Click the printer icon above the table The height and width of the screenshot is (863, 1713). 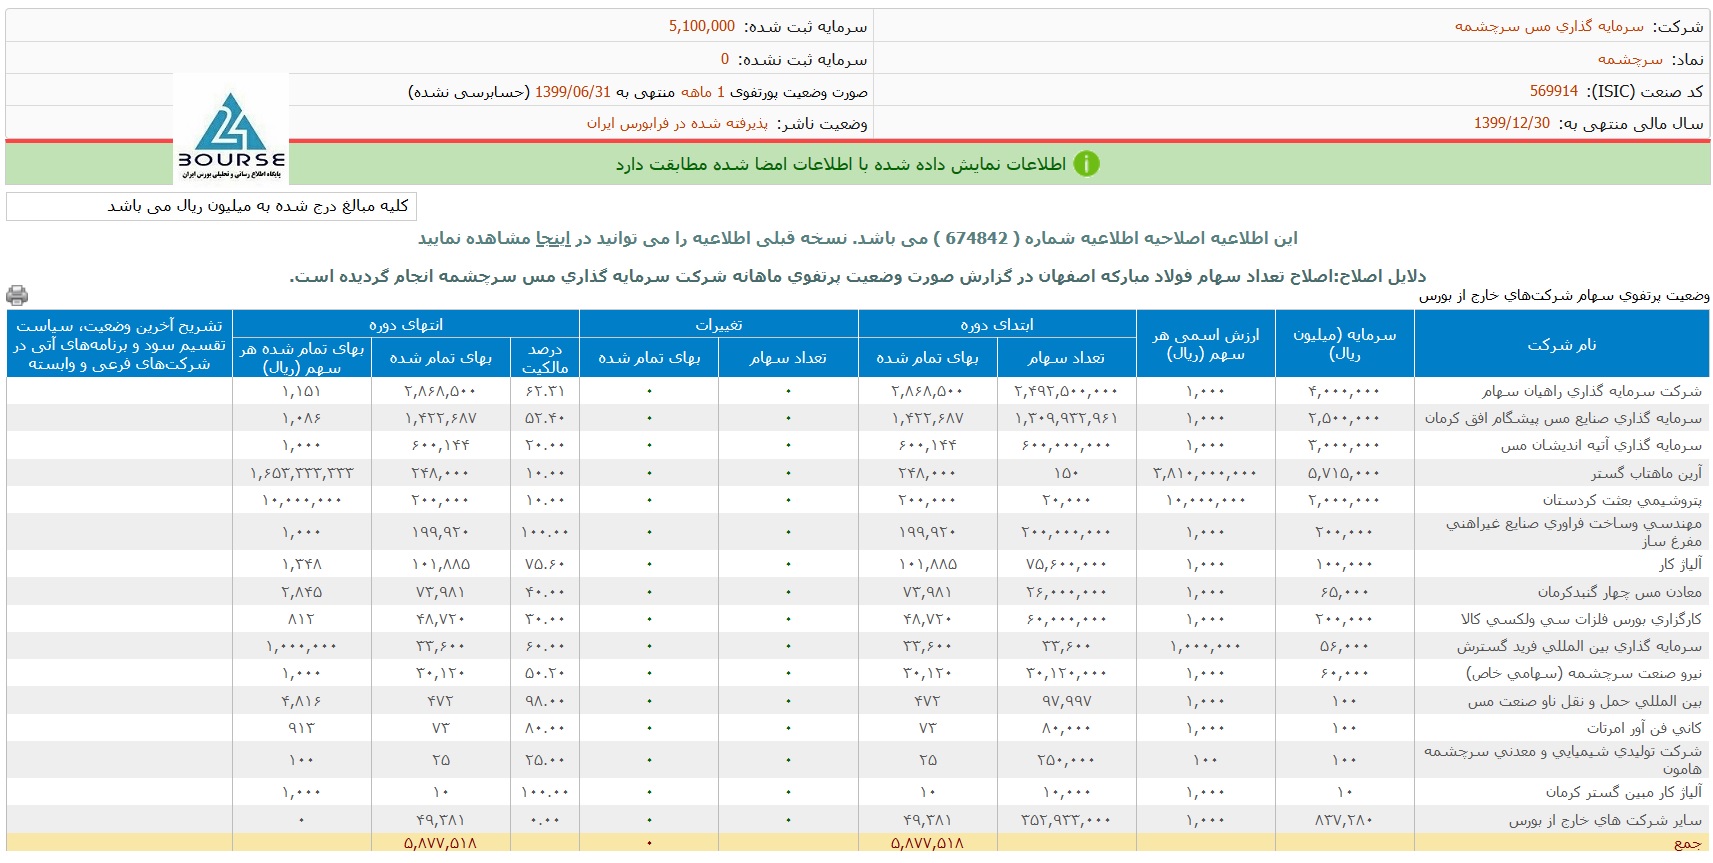pyautogui.click(x=17, y=295)
